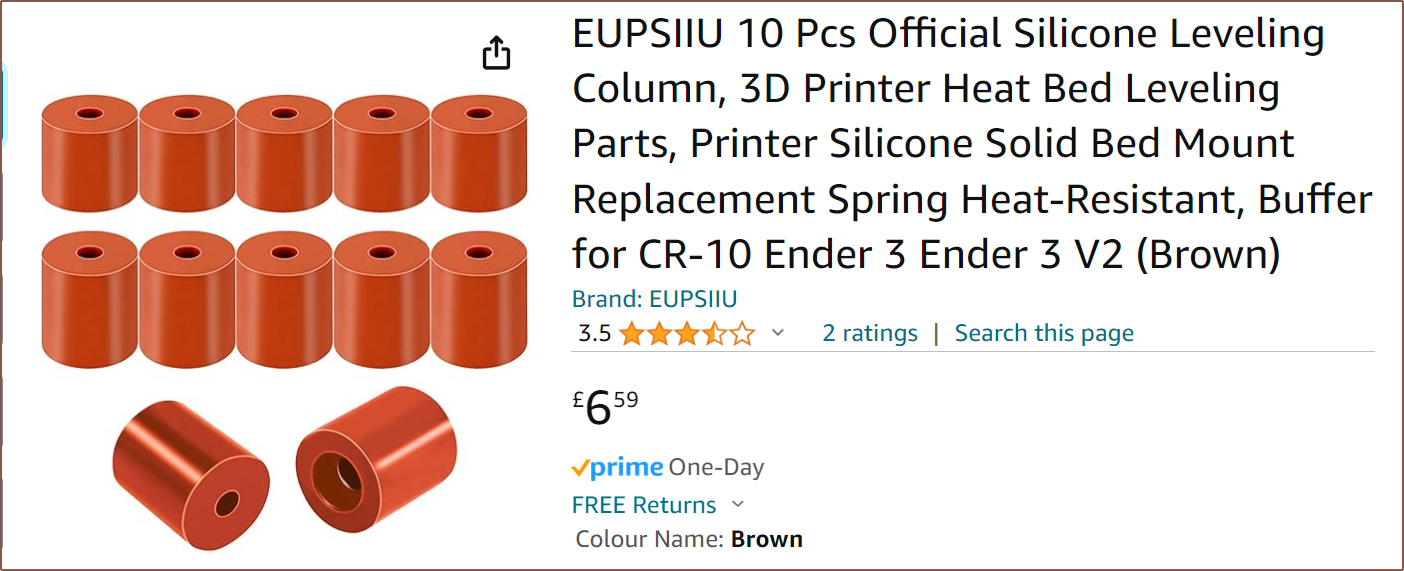Click the orange star rating icons
Screen dimensions: 1404x571
coord(686,334)
